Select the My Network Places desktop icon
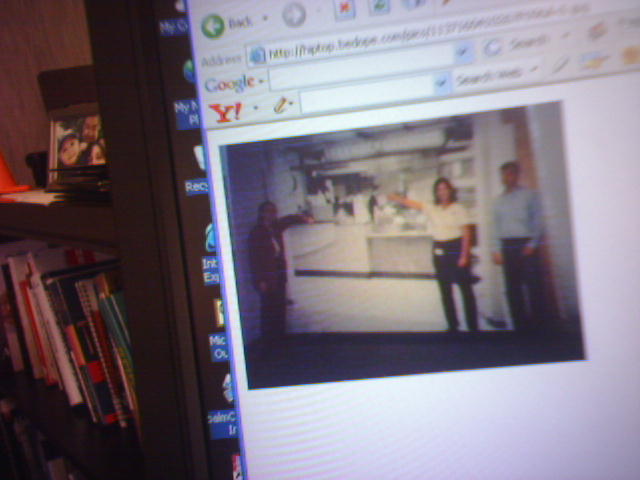This screenshot has width=640, height=480. 187,94
